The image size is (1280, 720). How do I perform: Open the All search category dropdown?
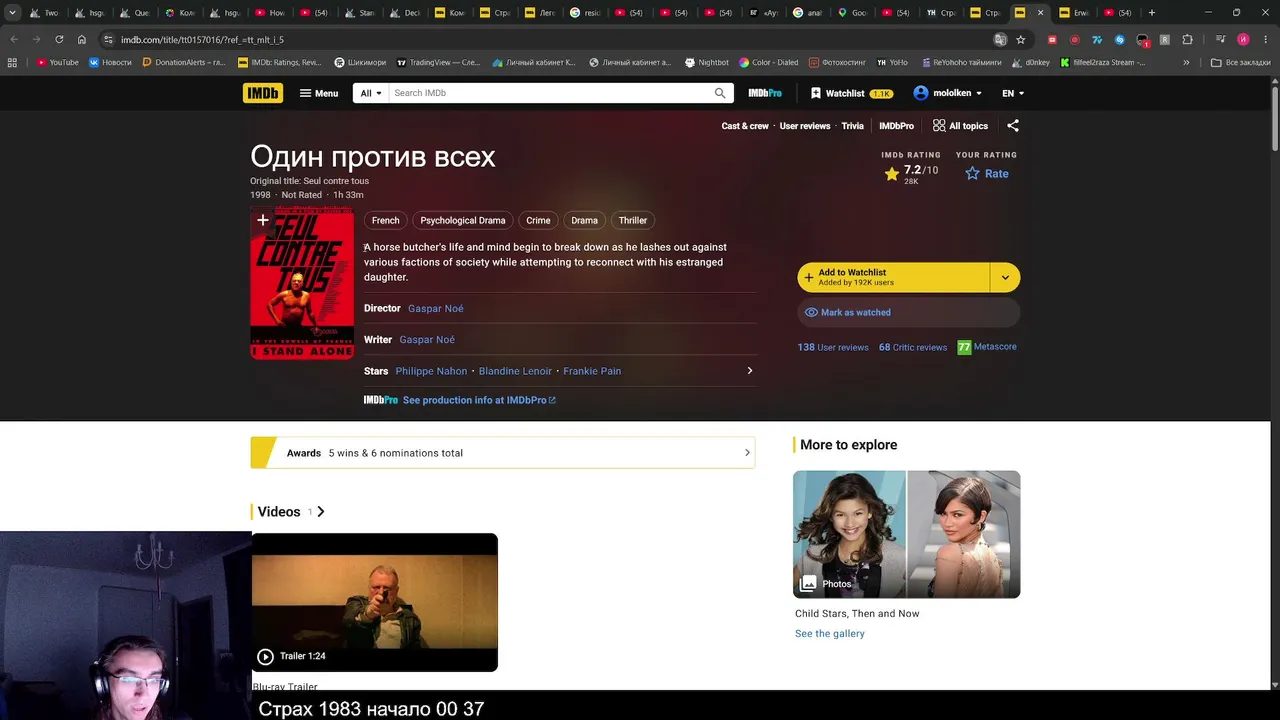coord(371,93)
